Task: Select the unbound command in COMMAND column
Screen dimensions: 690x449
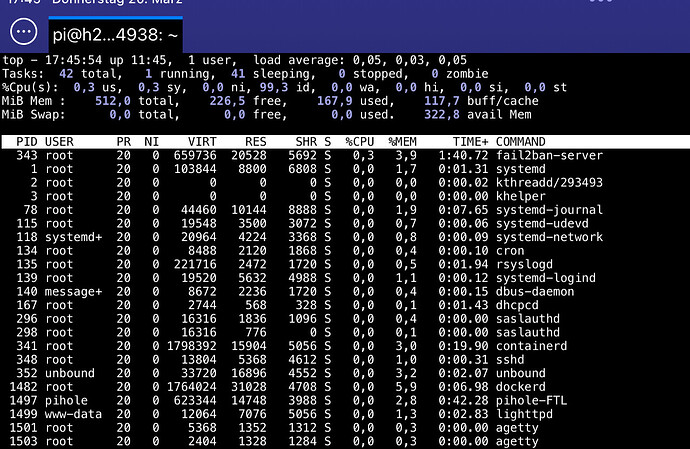Action: tap(521, 374)
